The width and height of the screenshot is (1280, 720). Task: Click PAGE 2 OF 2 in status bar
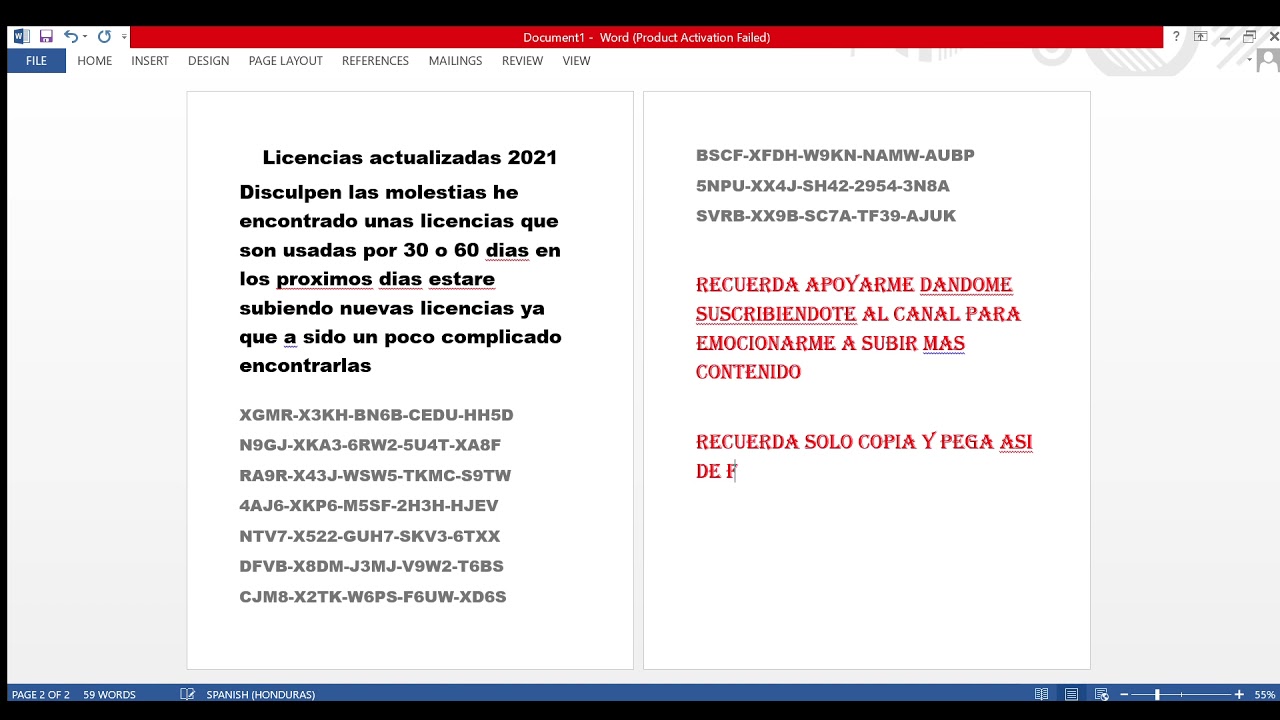tap(41, 694)
